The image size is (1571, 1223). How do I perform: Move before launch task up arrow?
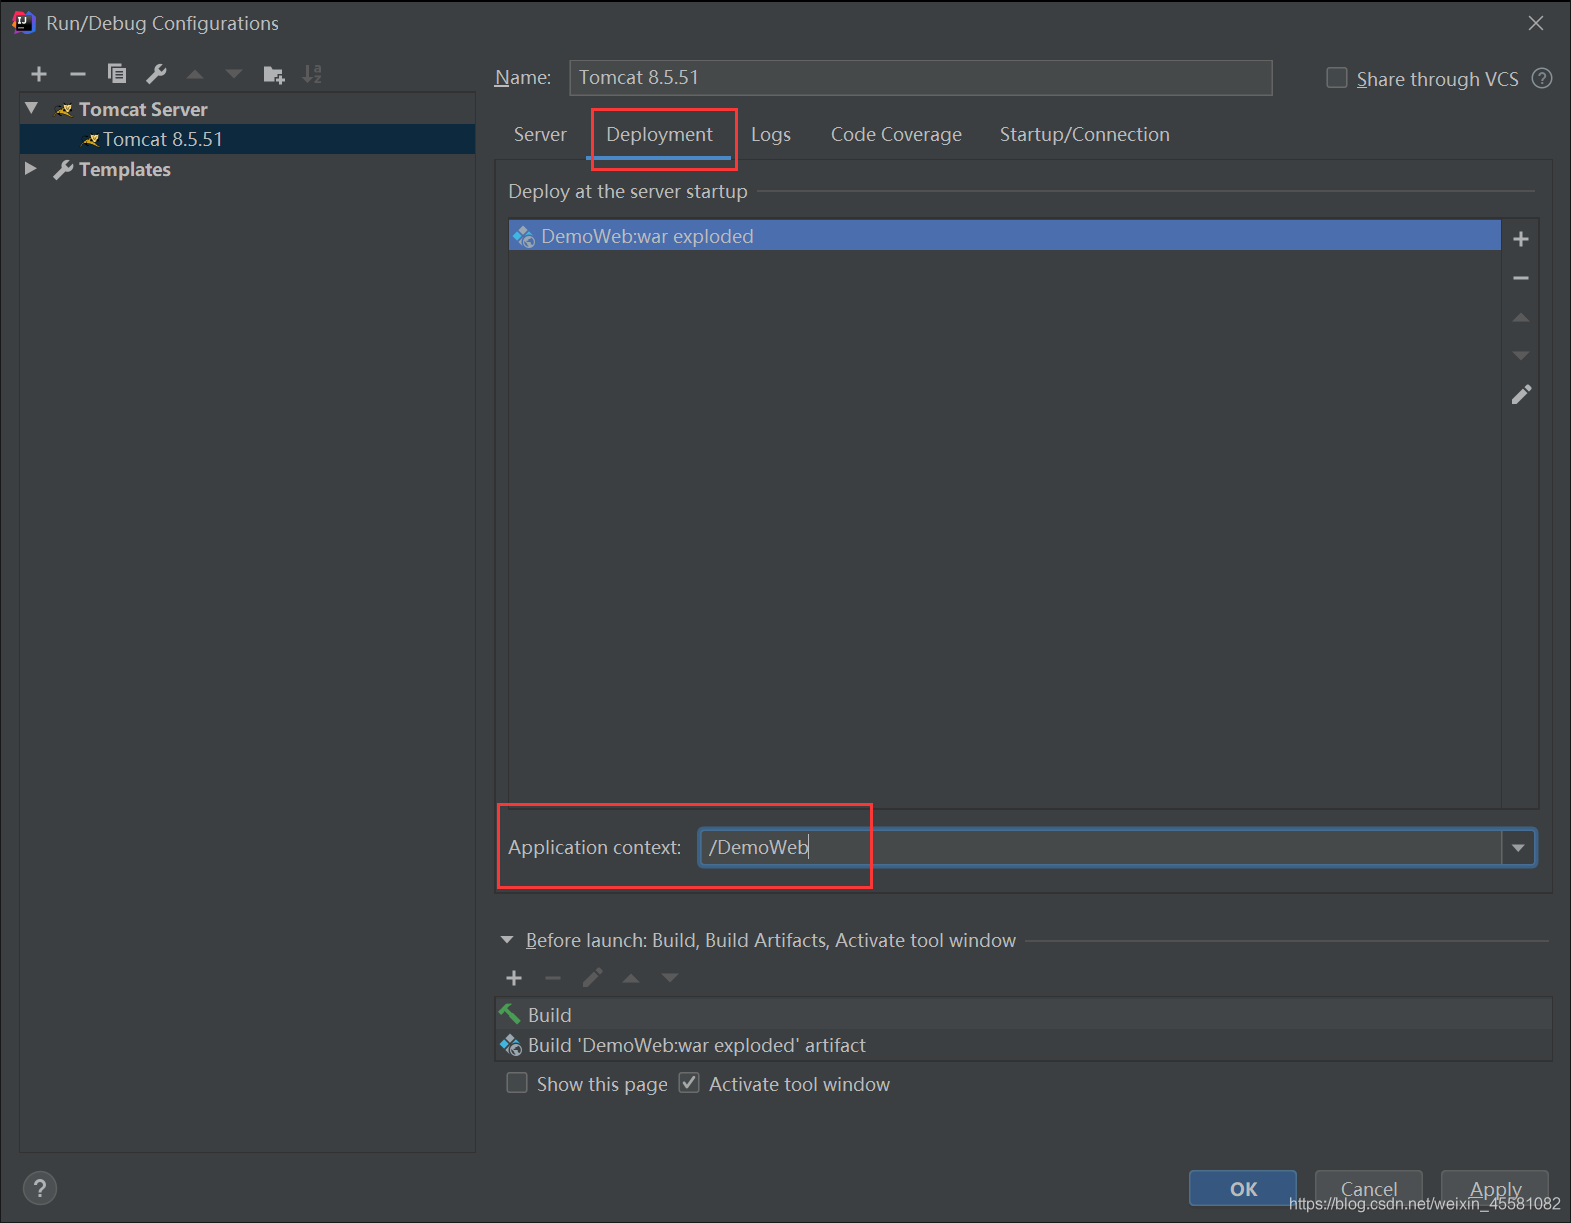631,978
